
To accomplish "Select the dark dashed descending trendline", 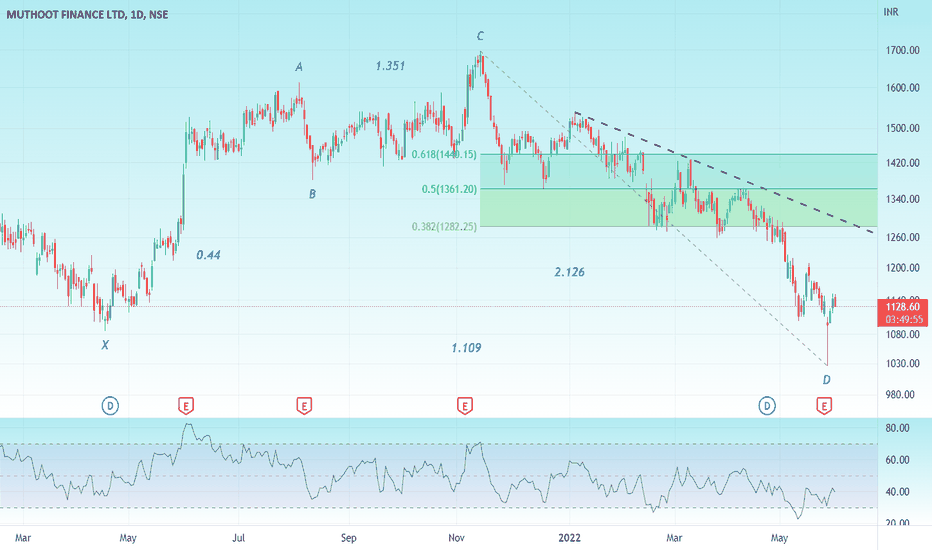I will (724, 173).
